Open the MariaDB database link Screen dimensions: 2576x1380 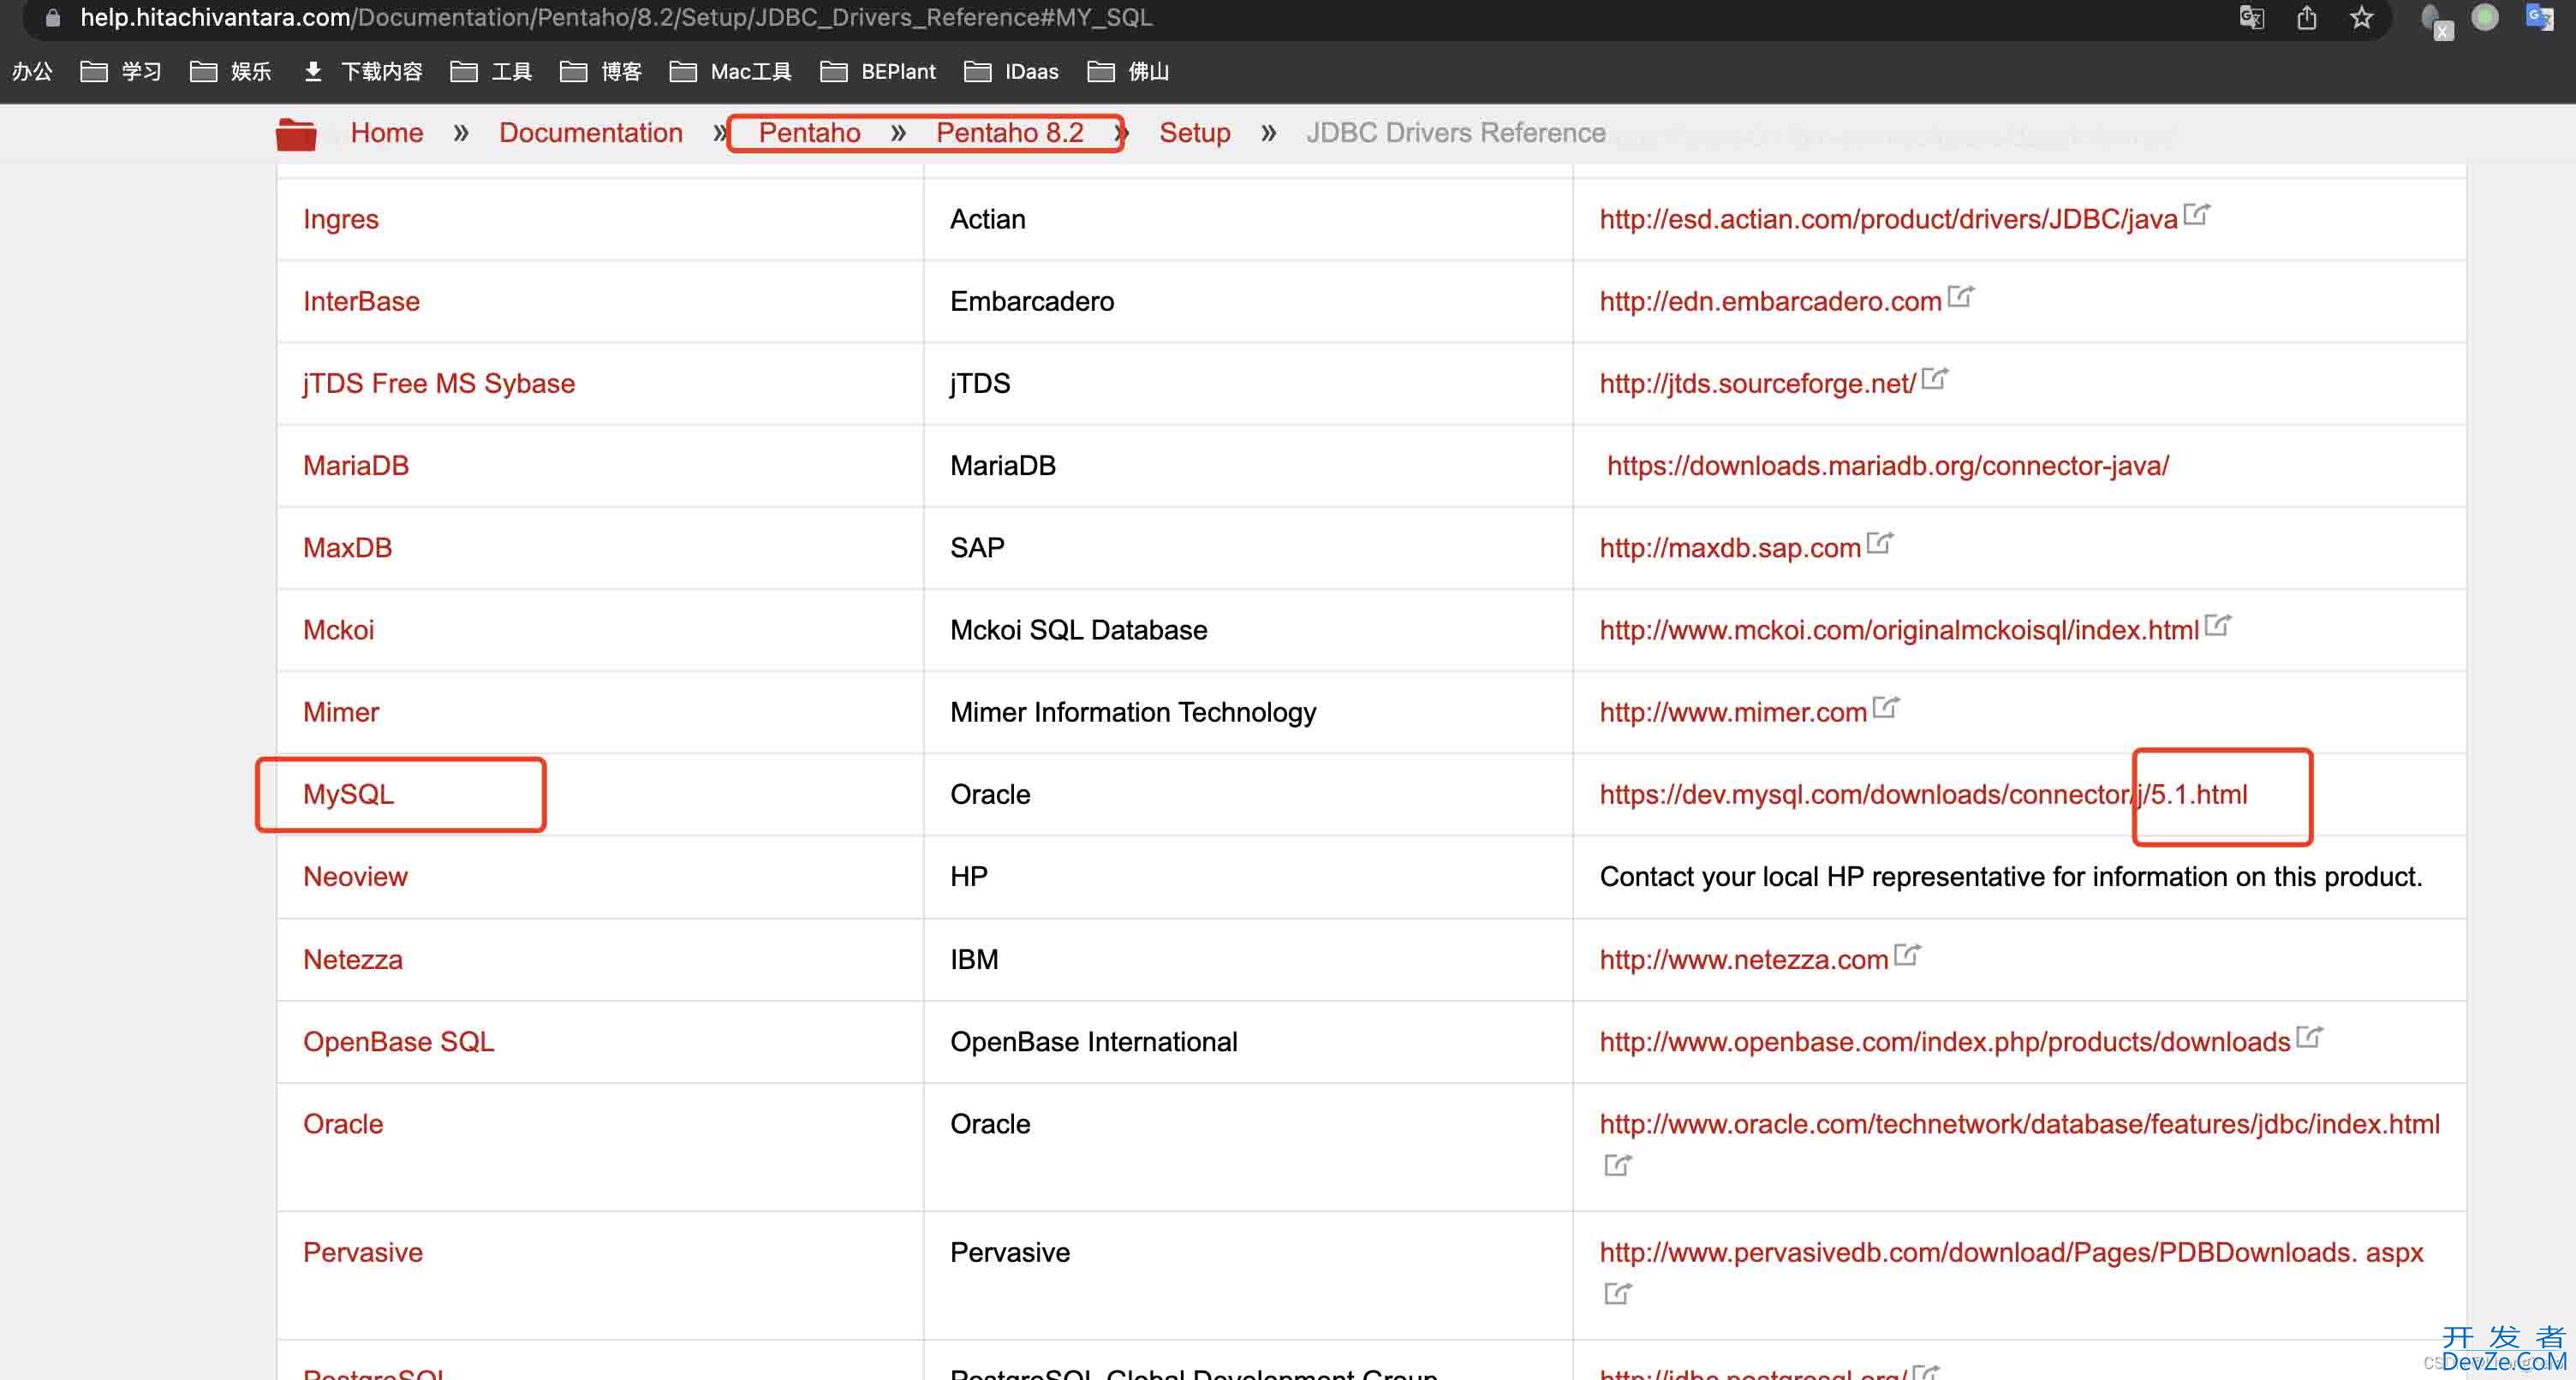pyautogui.click(x=356, y=466)
